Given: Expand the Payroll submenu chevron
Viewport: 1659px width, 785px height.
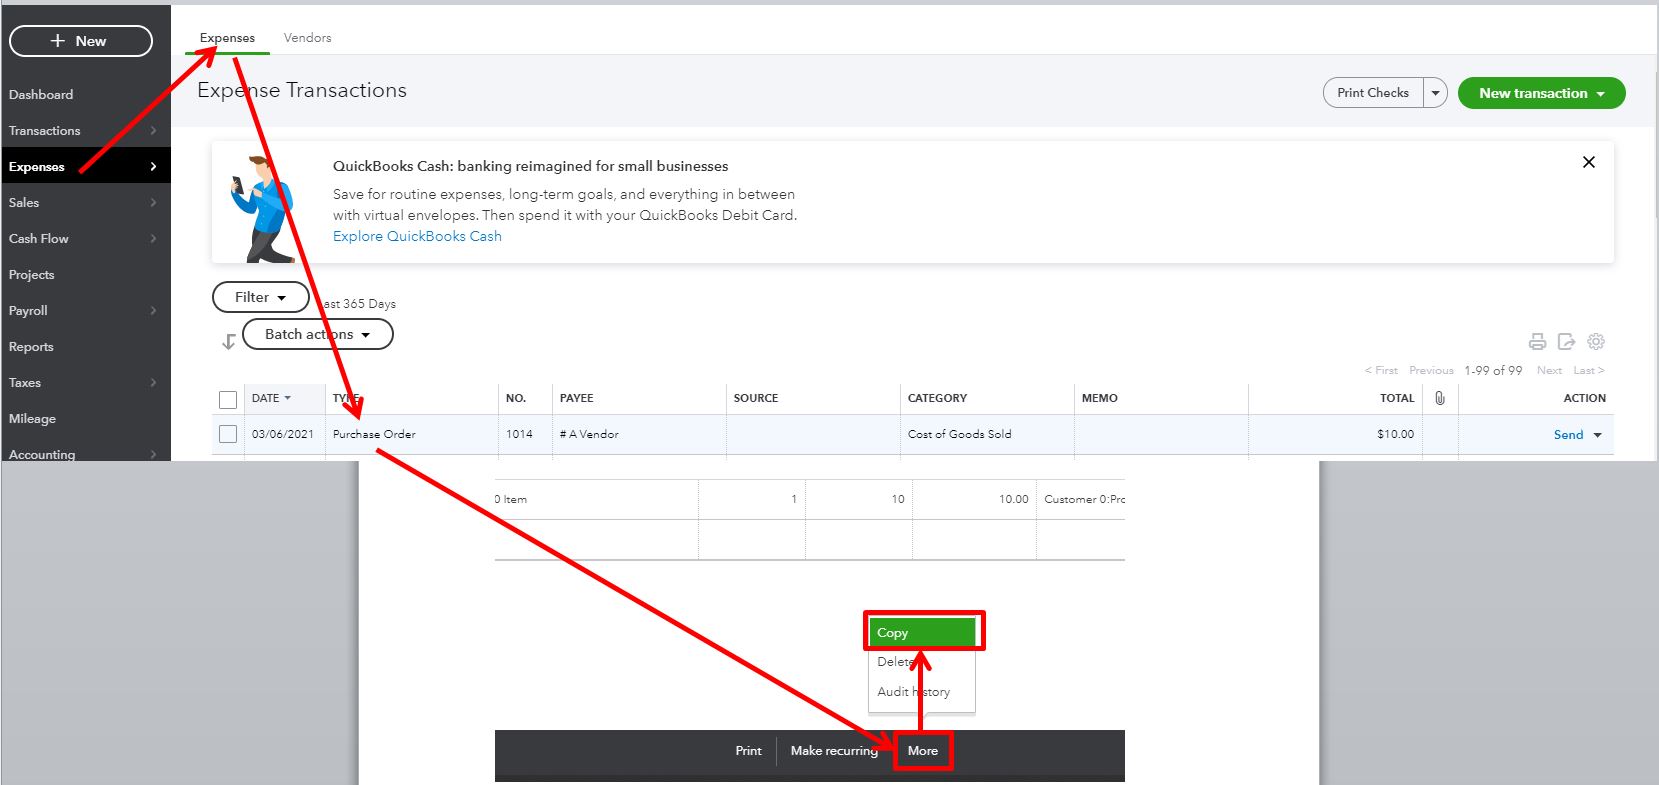Looking at the screenshot, I should [153, 311].
